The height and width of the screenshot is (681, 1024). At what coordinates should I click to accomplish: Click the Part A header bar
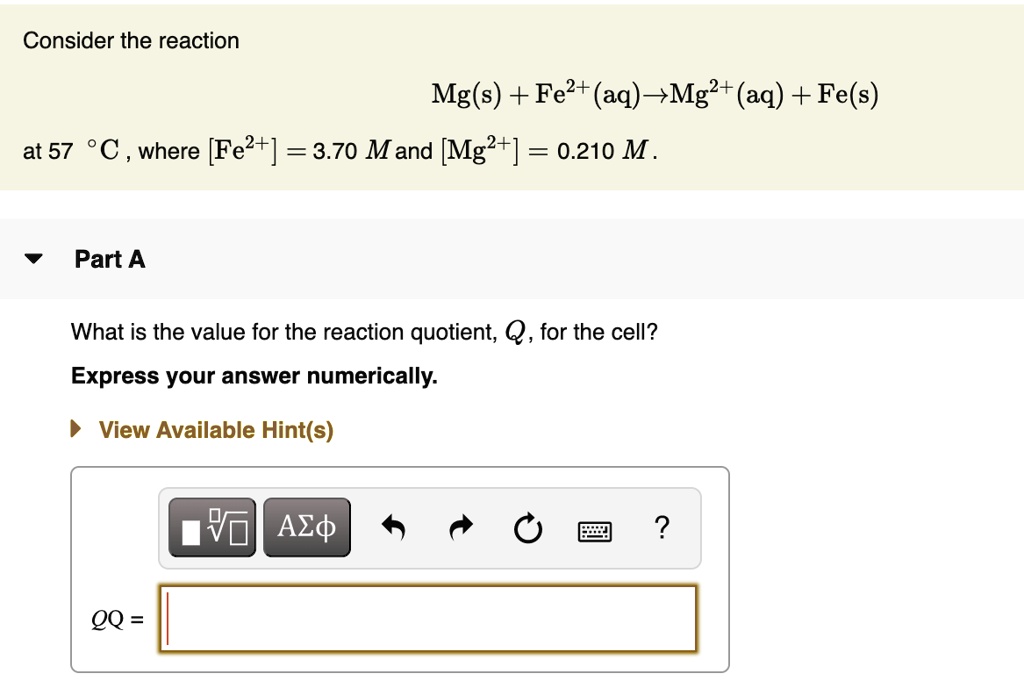click(x=109, y=259)
